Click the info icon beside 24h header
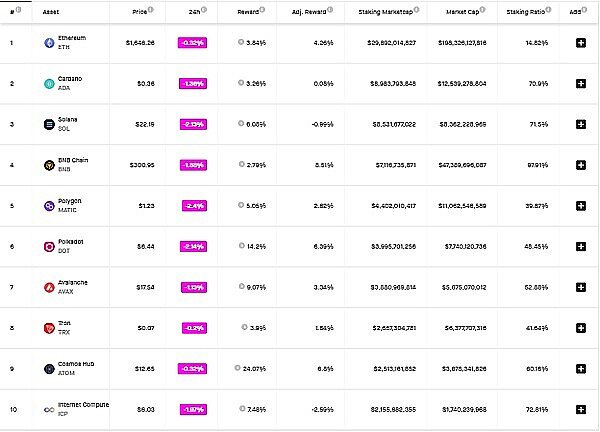Screen dimensions: 600x432 [x=203, y=10]
